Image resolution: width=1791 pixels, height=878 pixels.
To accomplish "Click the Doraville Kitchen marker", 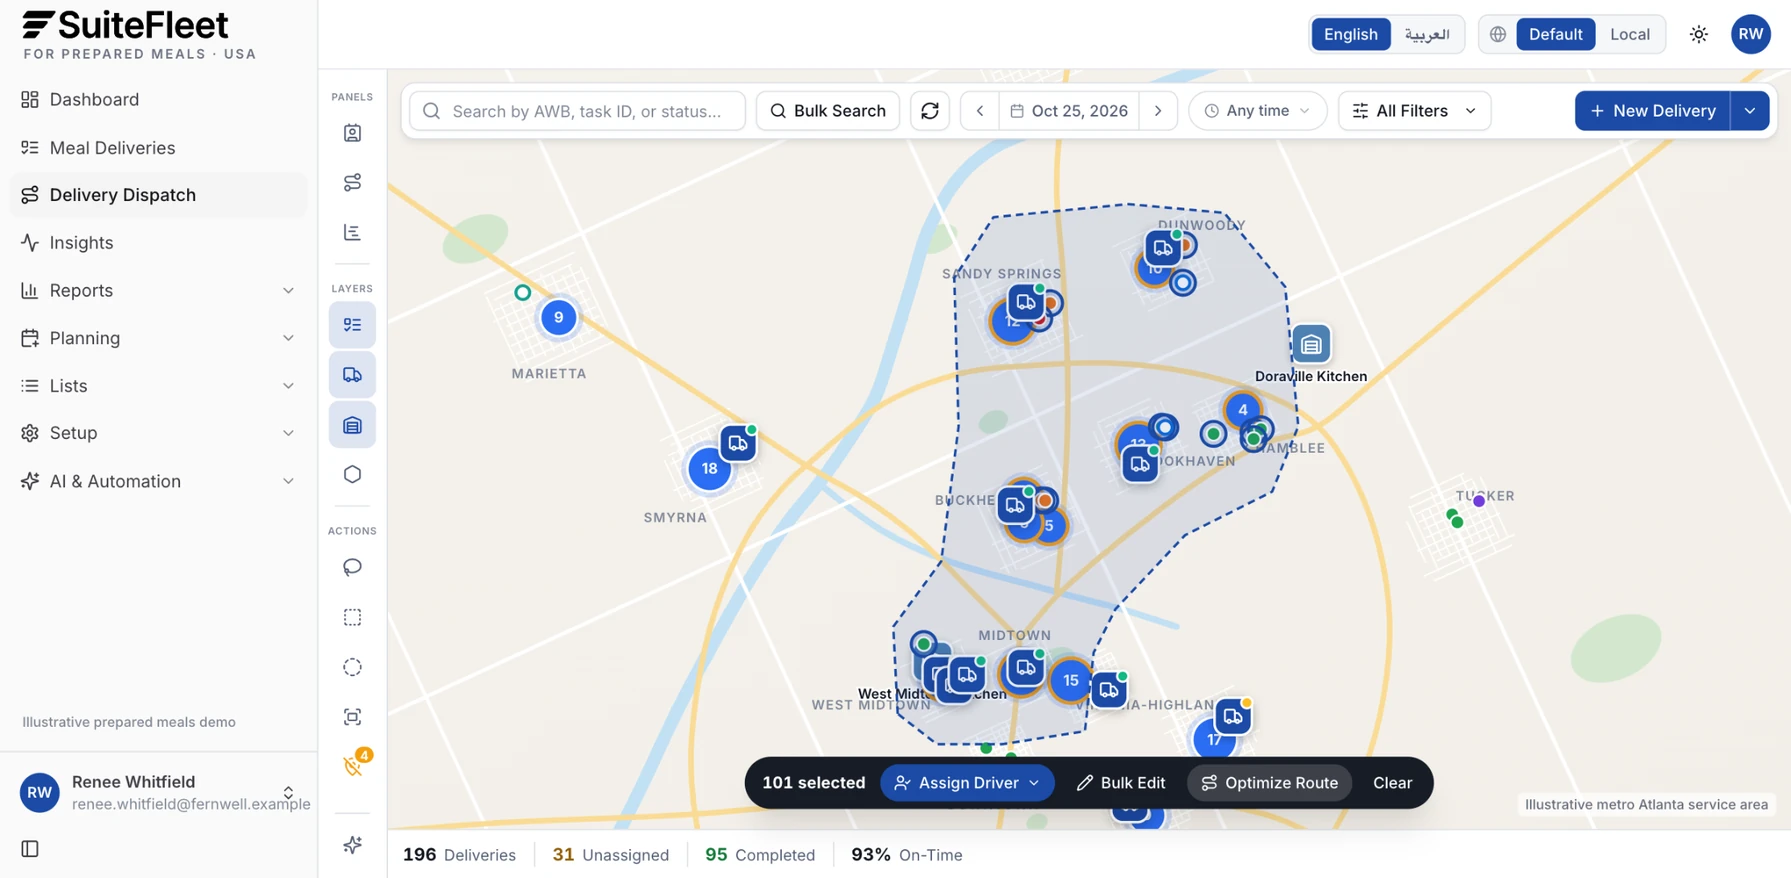I will click(1311, 344).
